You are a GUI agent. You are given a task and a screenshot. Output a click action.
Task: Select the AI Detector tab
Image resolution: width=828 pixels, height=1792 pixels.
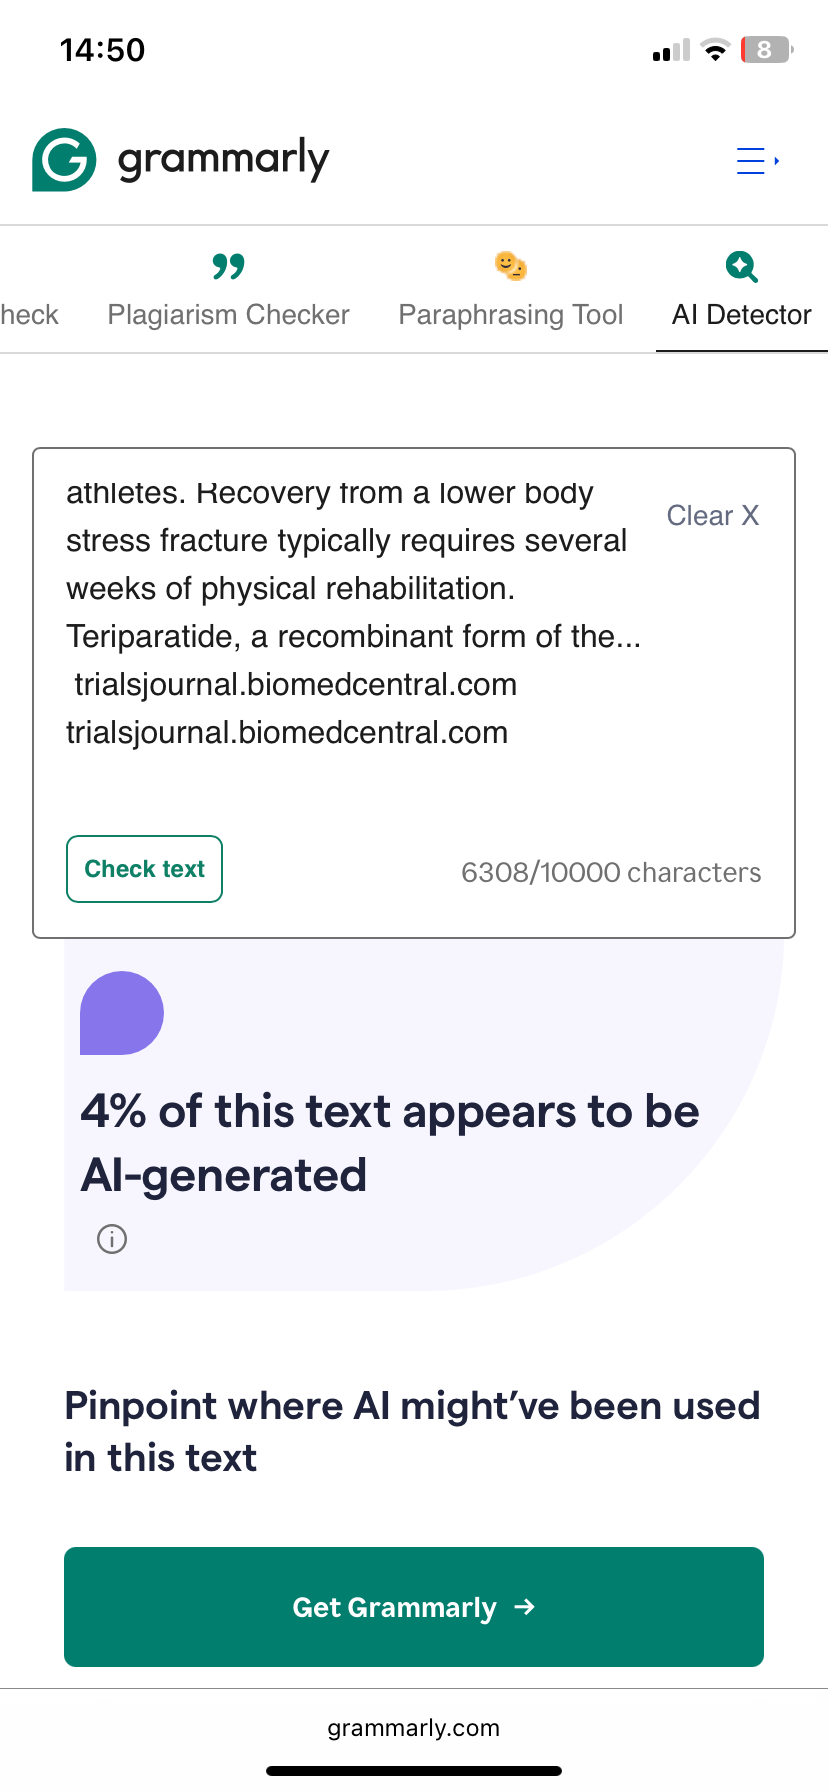point(741,315)
